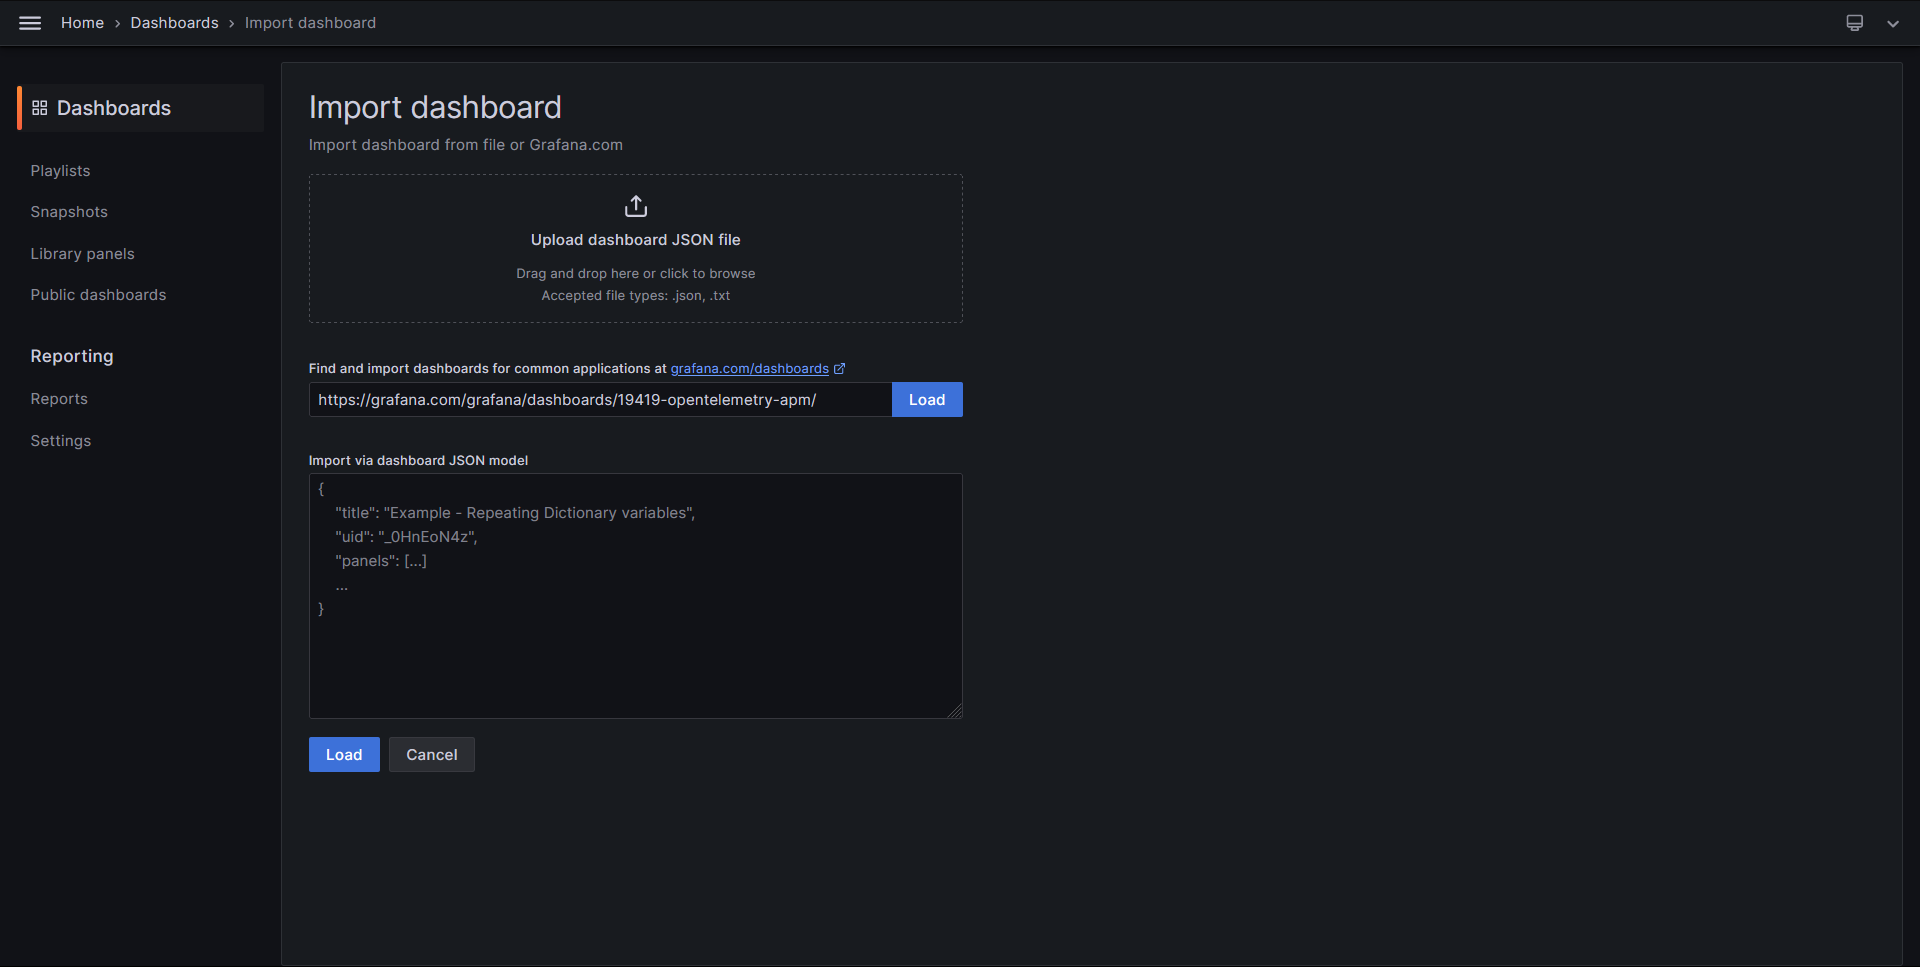Open Reports under Reporting
The image size is (1920, 967).
tap(59, 399)
